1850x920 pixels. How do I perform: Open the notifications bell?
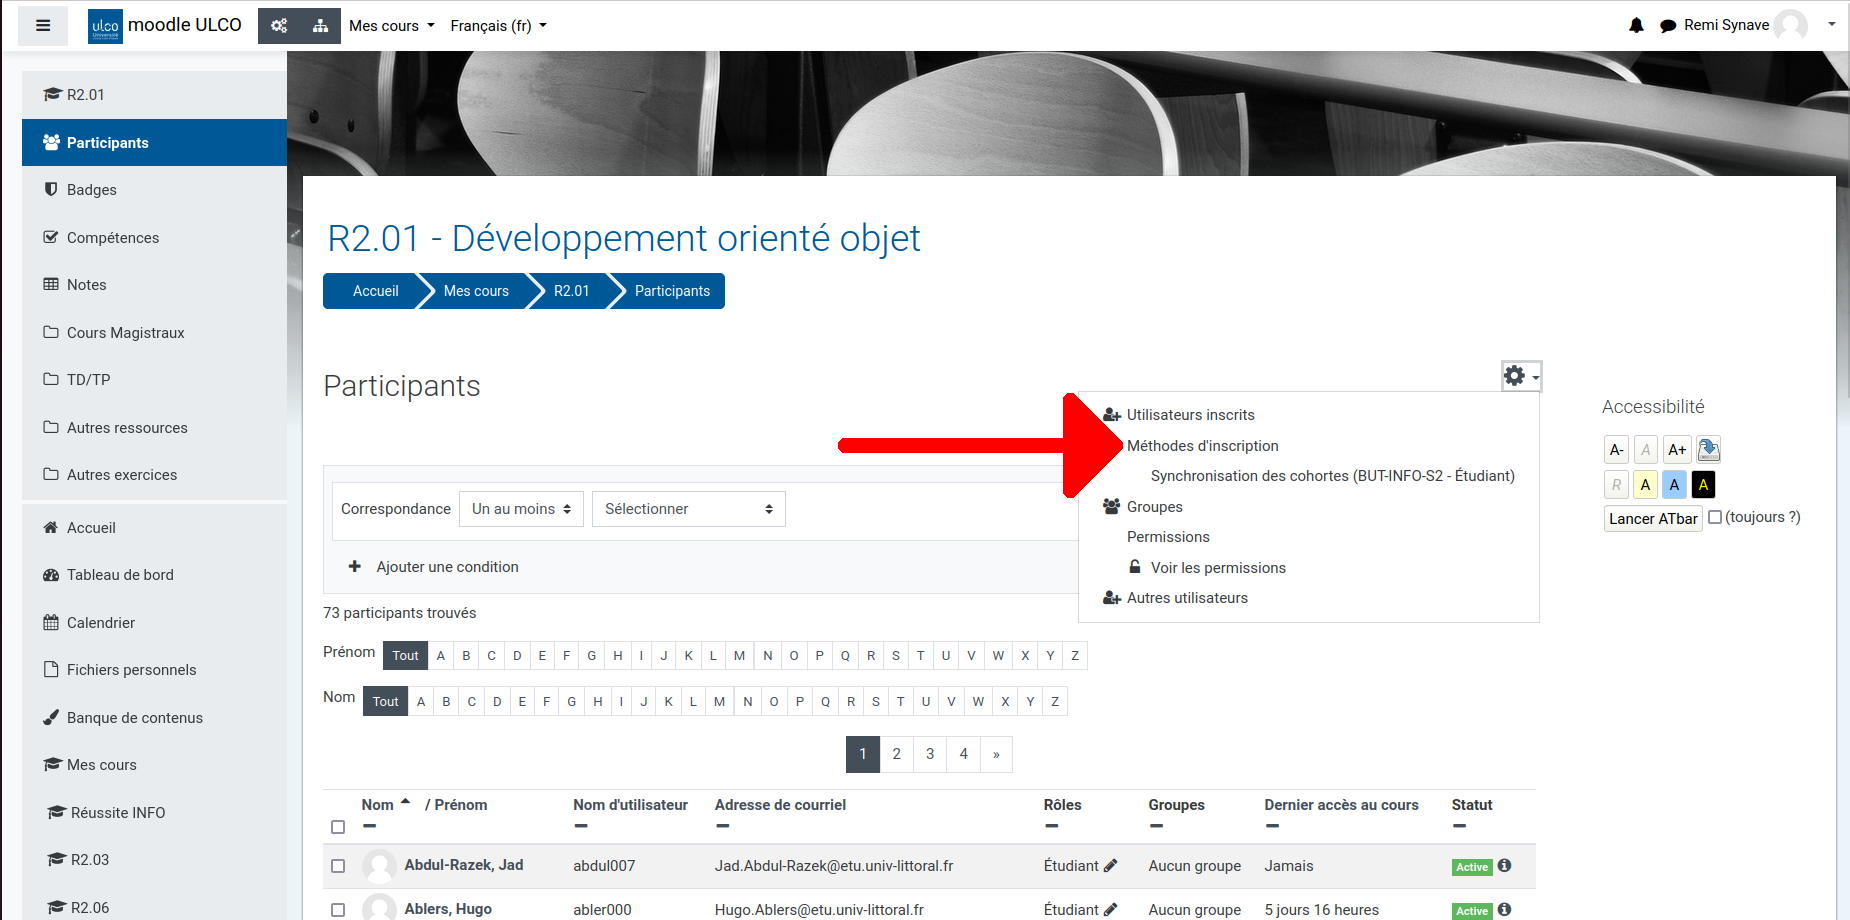tap(1636, 26)
